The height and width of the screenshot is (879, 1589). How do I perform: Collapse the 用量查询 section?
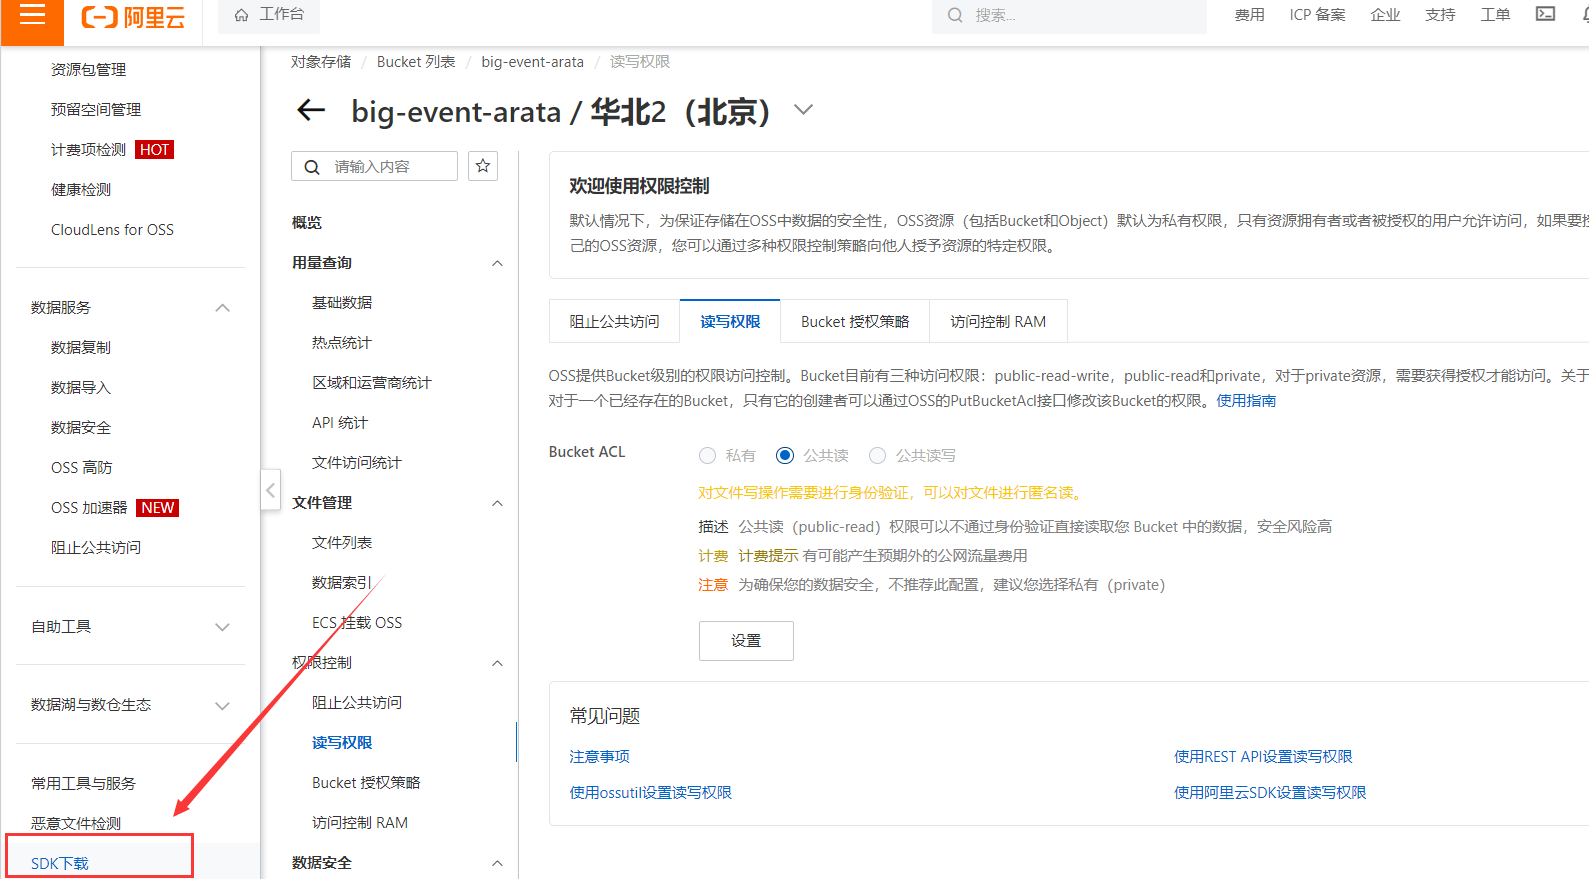pyautogui.click(x=497, y=263)
